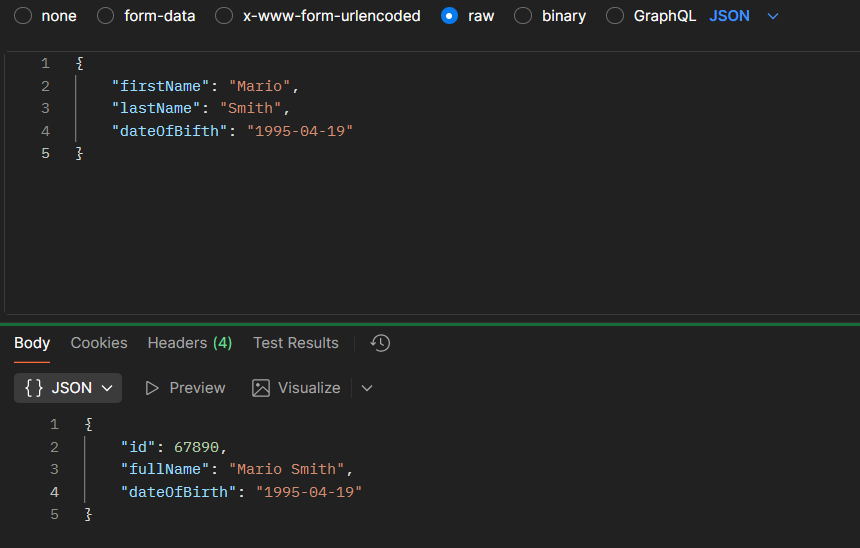The width and height of the screenshot is (860, 548).
Task: Open the blue JSON raw type dropdown
Action: [743, 16]
